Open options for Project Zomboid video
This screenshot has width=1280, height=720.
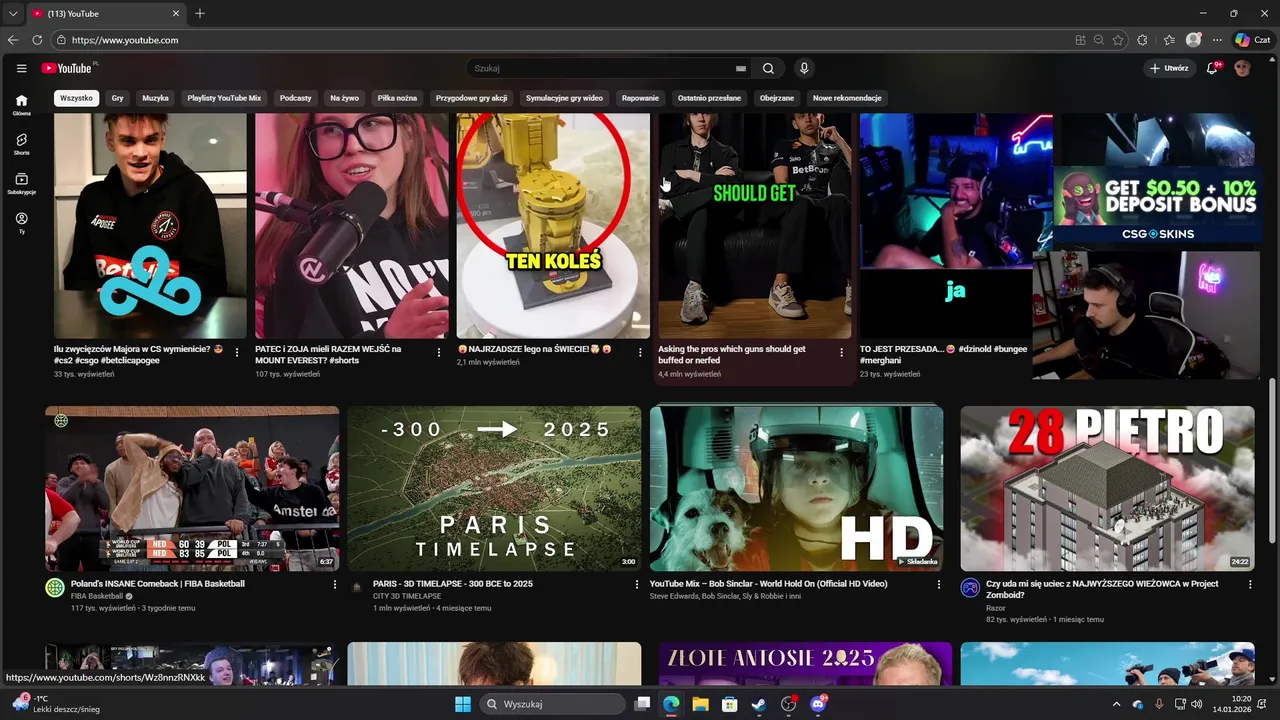pyautogui.click(x=1250, y=585)
